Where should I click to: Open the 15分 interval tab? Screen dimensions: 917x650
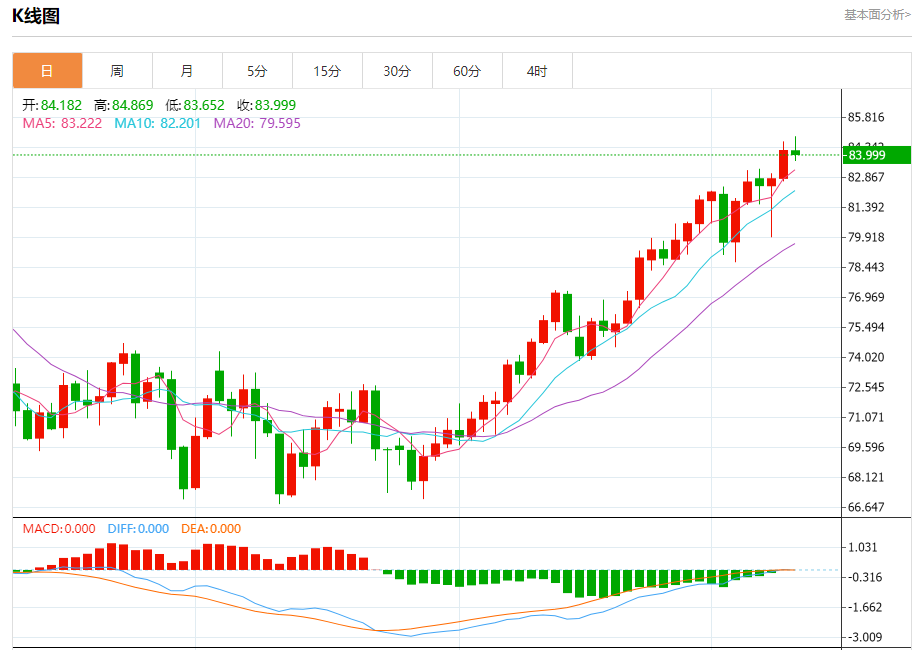point(328,71)
